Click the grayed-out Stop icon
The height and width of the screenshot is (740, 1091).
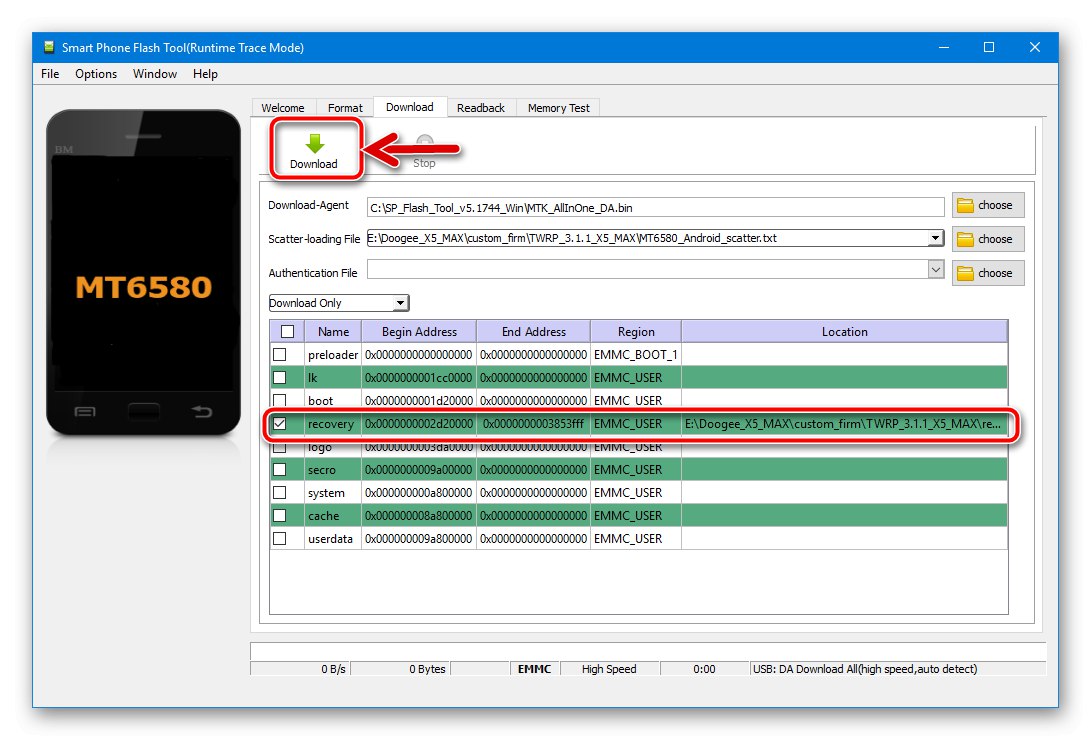click(x=424, y=140)
